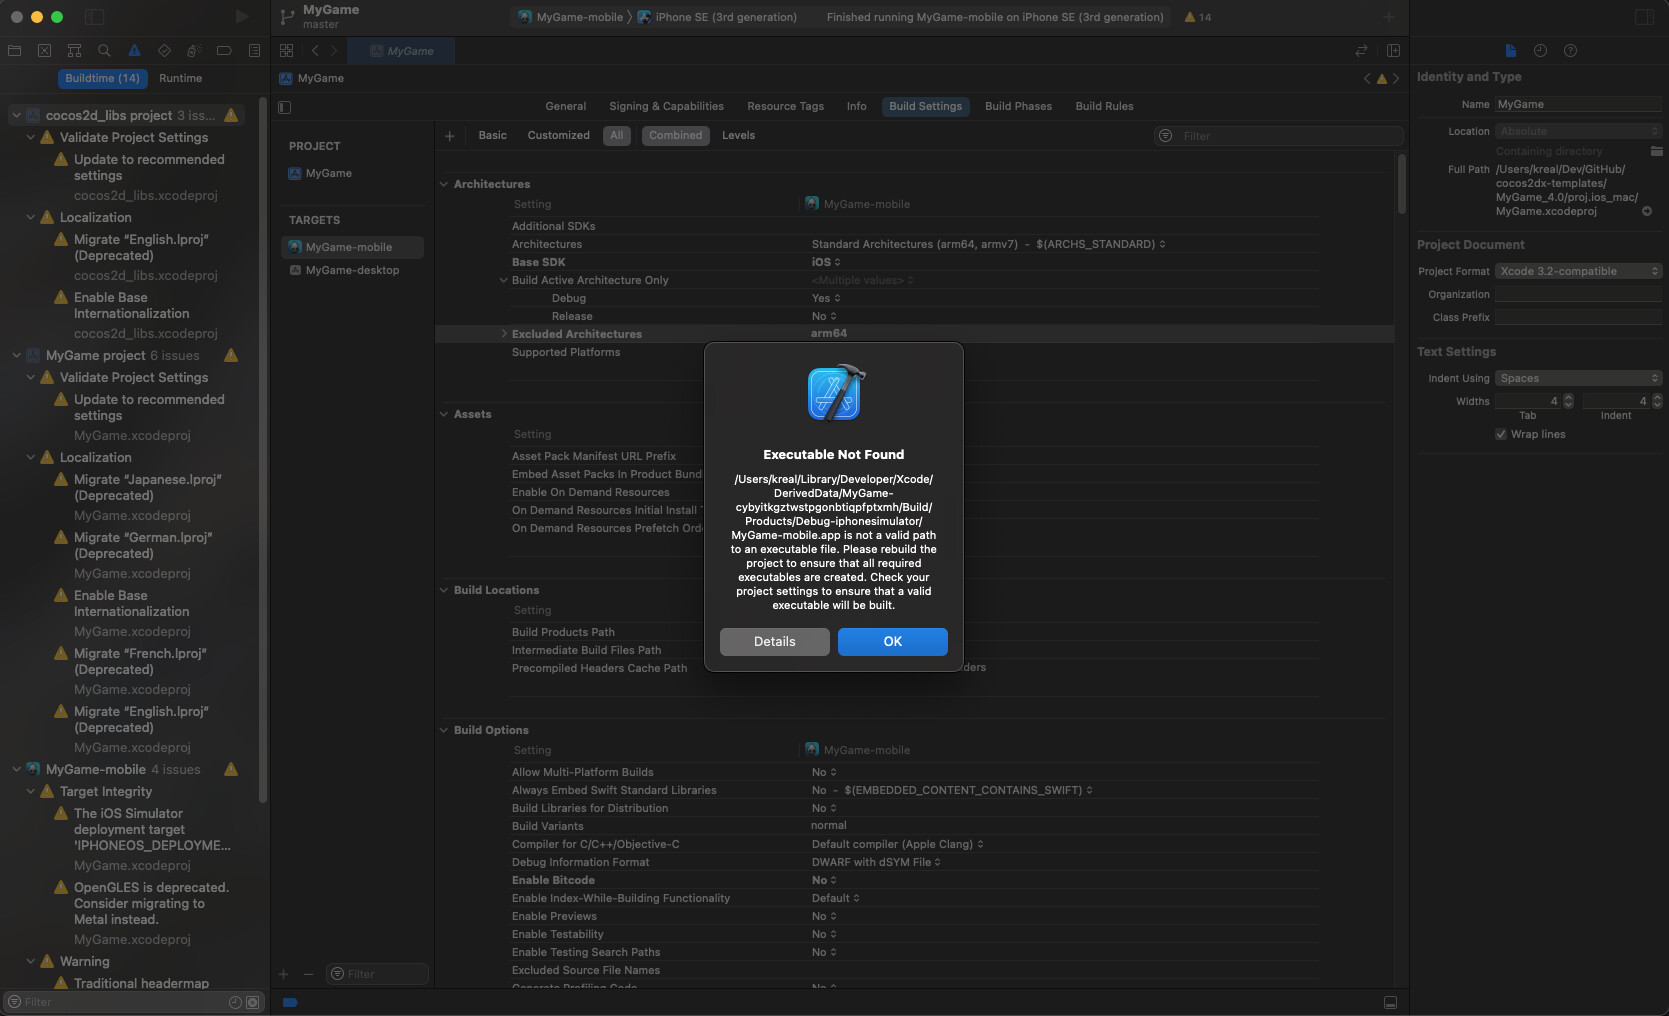Open the Report navigator icon

point(254,50)
